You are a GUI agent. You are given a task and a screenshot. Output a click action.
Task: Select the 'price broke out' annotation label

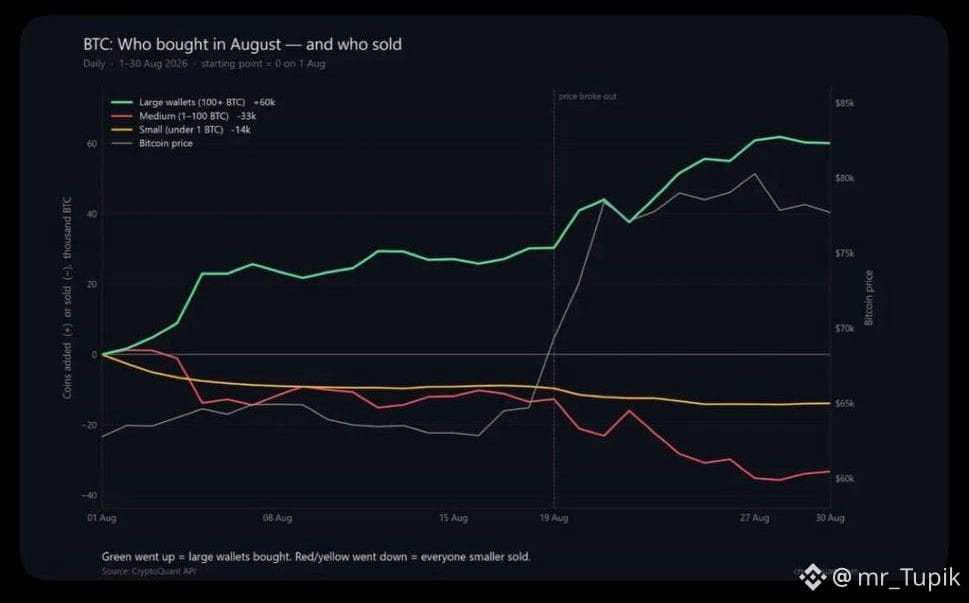[587, 96]
